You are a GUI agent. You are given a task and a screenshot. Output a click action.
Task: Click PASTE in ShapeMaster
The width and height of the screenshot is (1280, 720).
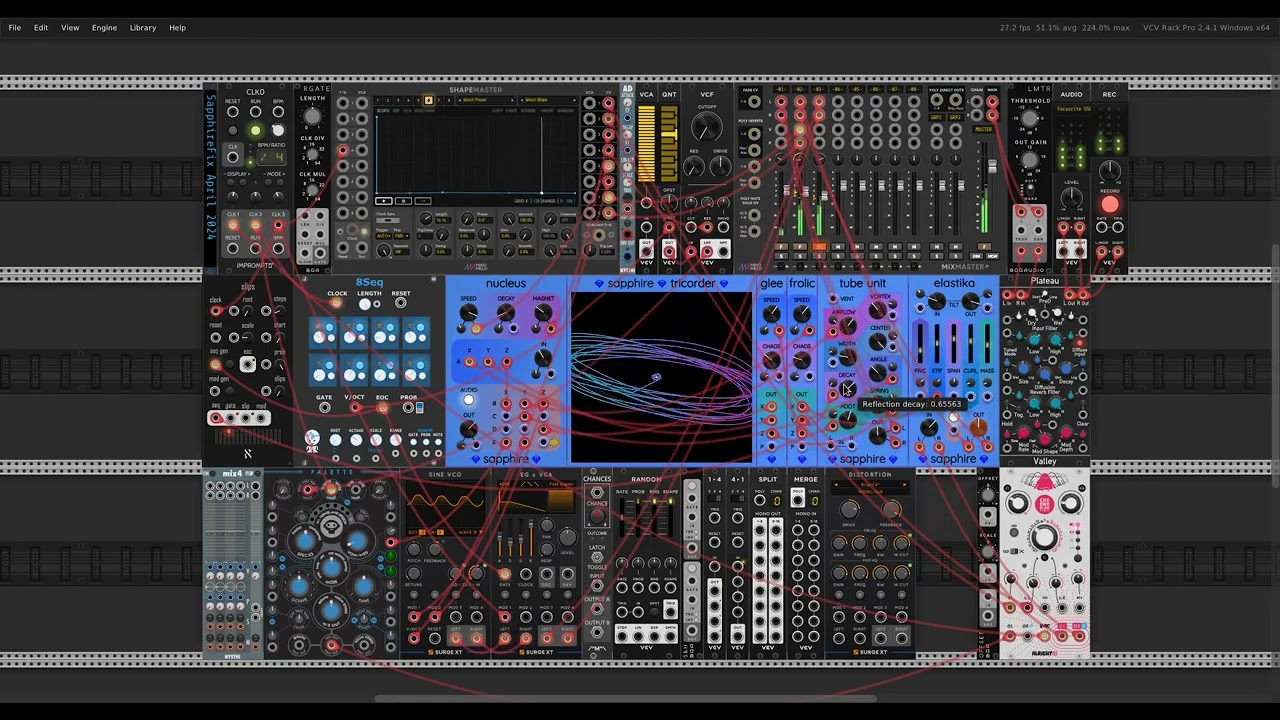[x=511, y=110]
